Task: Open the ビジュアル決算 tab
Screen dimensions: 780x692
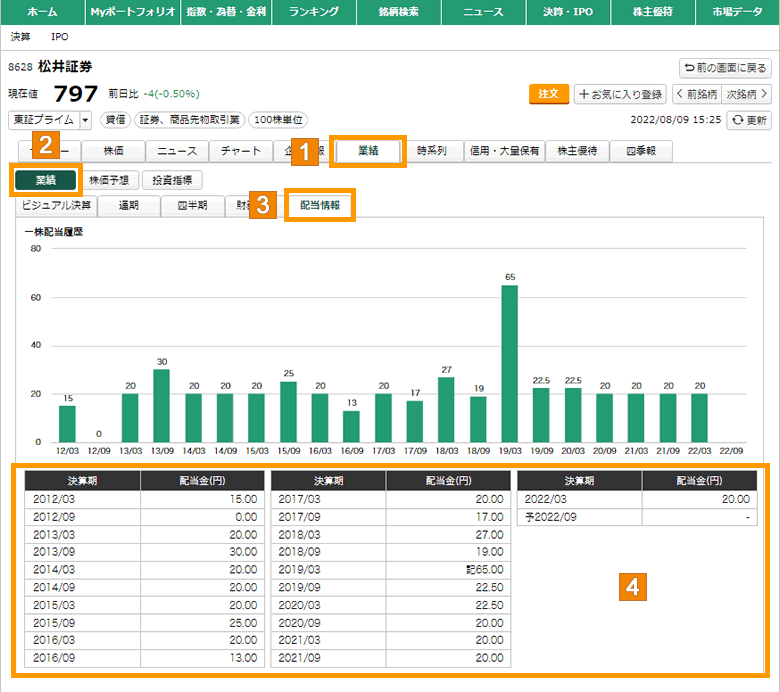Action: (56, 205)
